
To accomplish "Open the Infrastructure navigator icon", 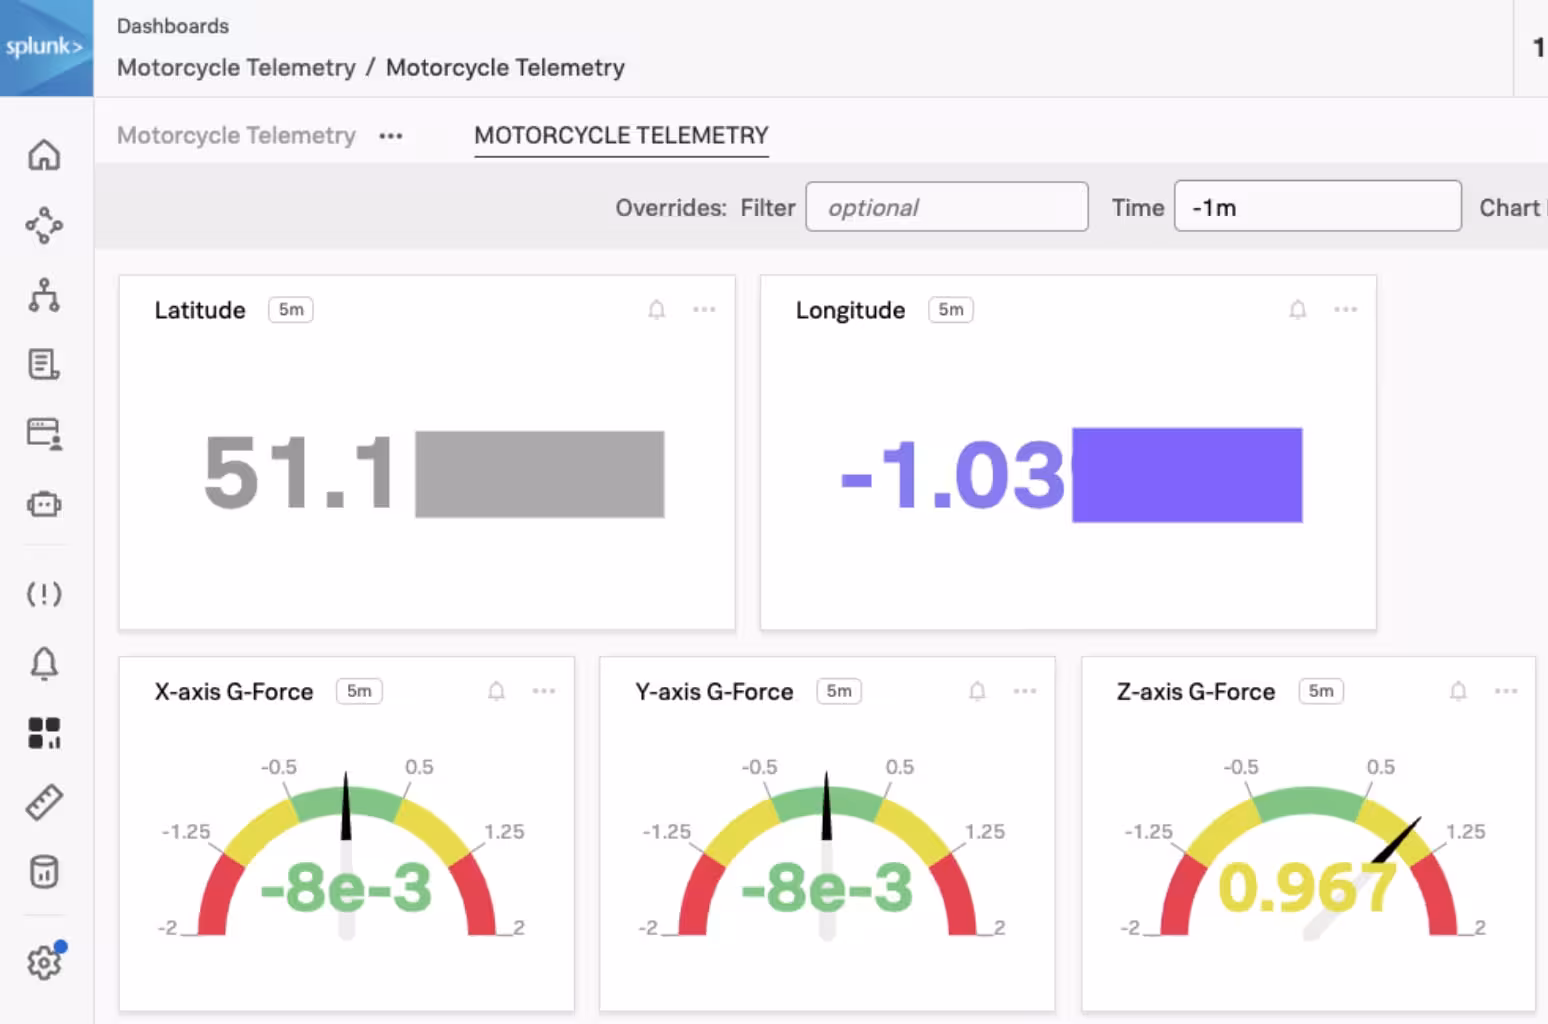I will [44, 295].
